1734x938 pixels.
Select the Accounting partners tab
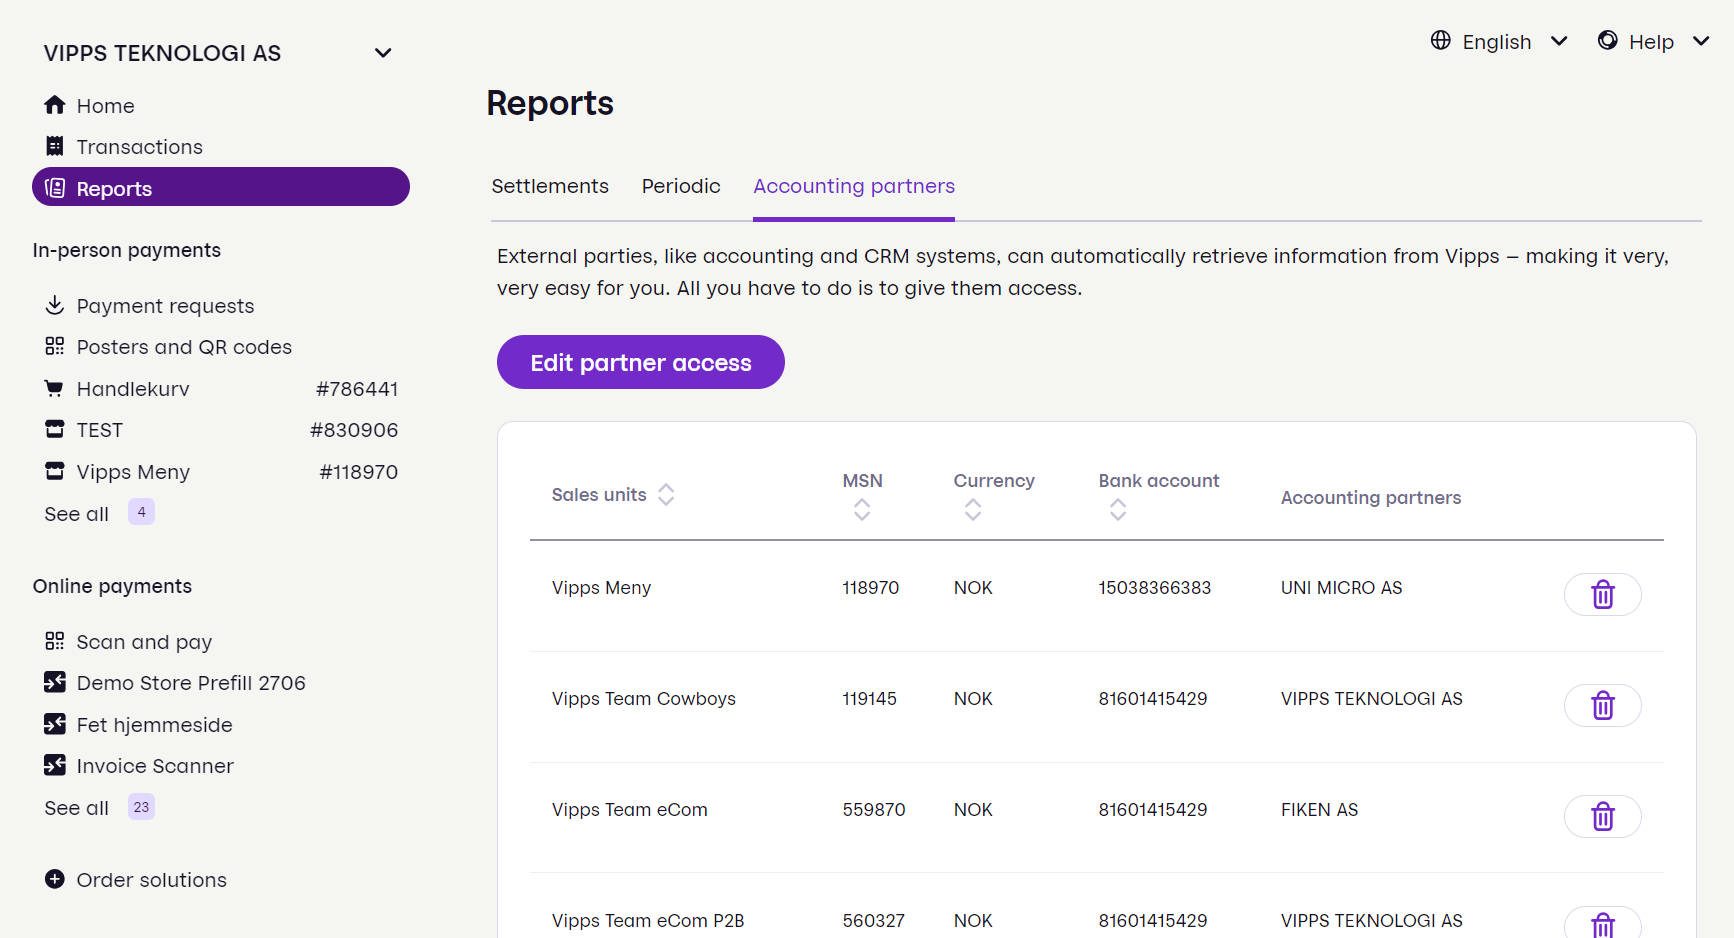pyautogui.click(x=854, y=186)
